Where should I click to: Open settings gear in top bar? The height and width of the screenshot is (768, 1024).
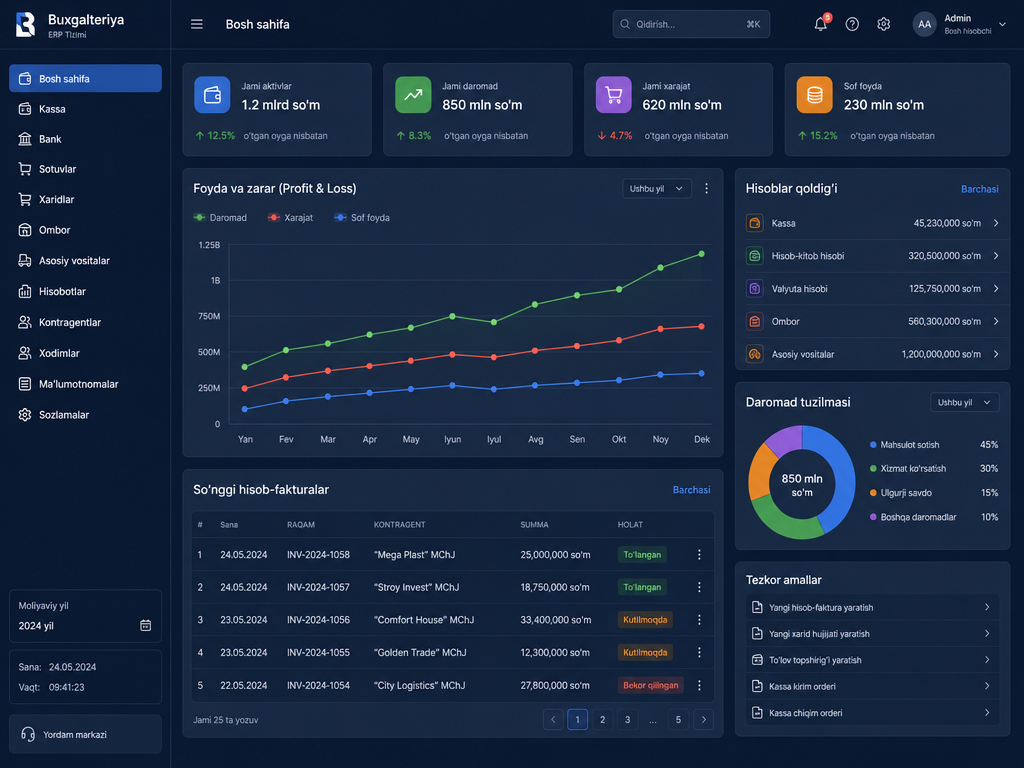coord(884,24)
